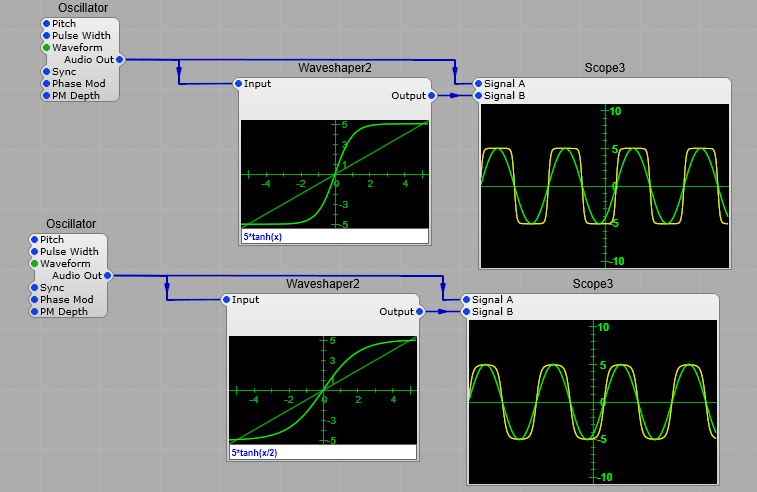Click the Signal A pin on top Scope3

479,84
